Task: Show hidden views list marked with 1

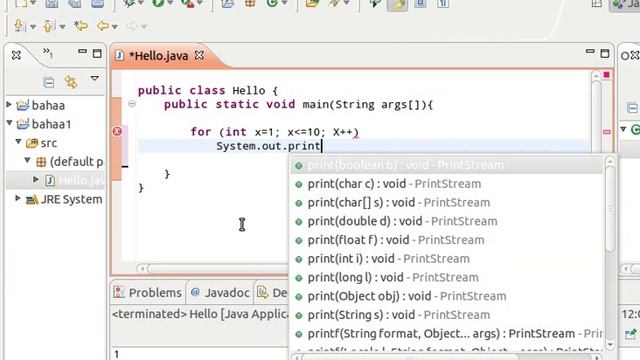Action: click(x=48, y=52)
